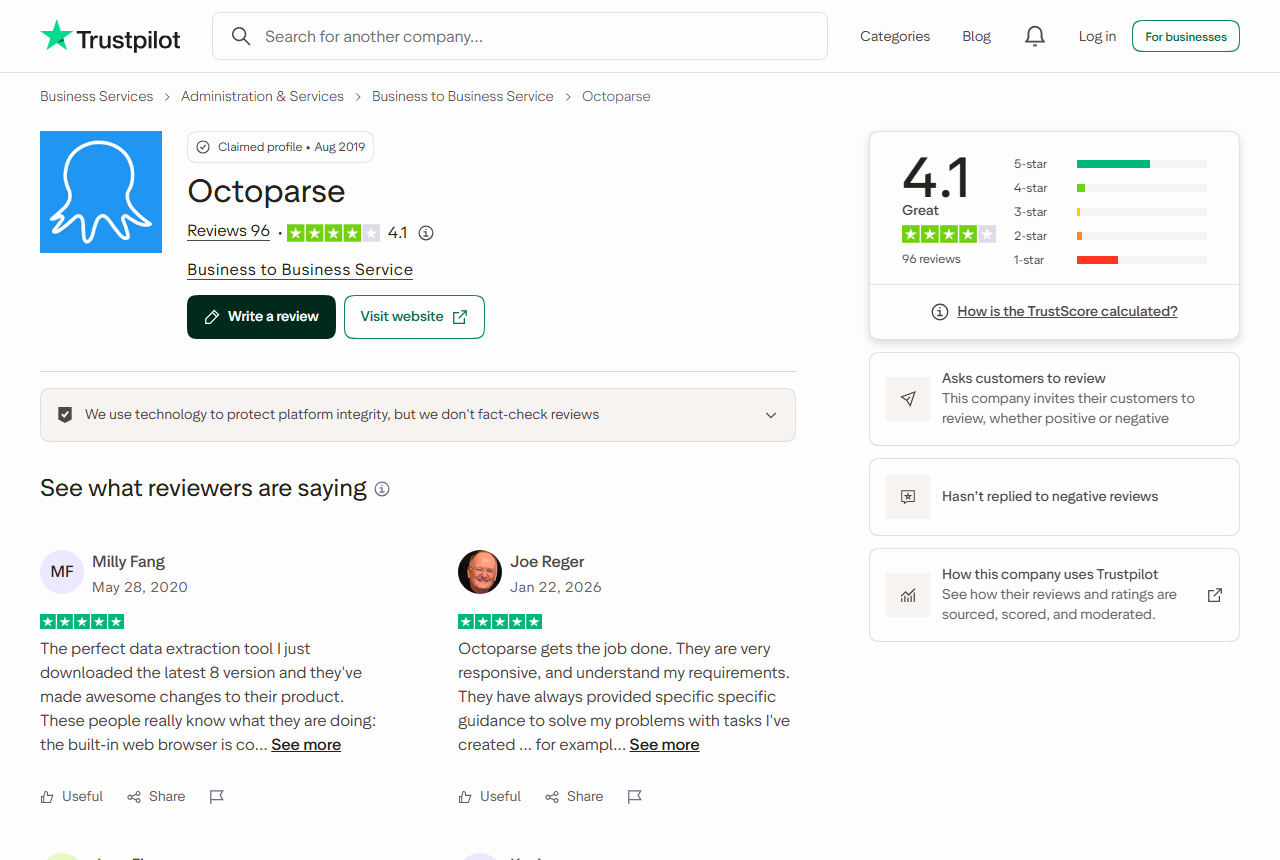Flag Joe Reger's review
Image resolution: width=1280 pixels, height=860 pixels.
pyautogui.click(x=635, y=797)
